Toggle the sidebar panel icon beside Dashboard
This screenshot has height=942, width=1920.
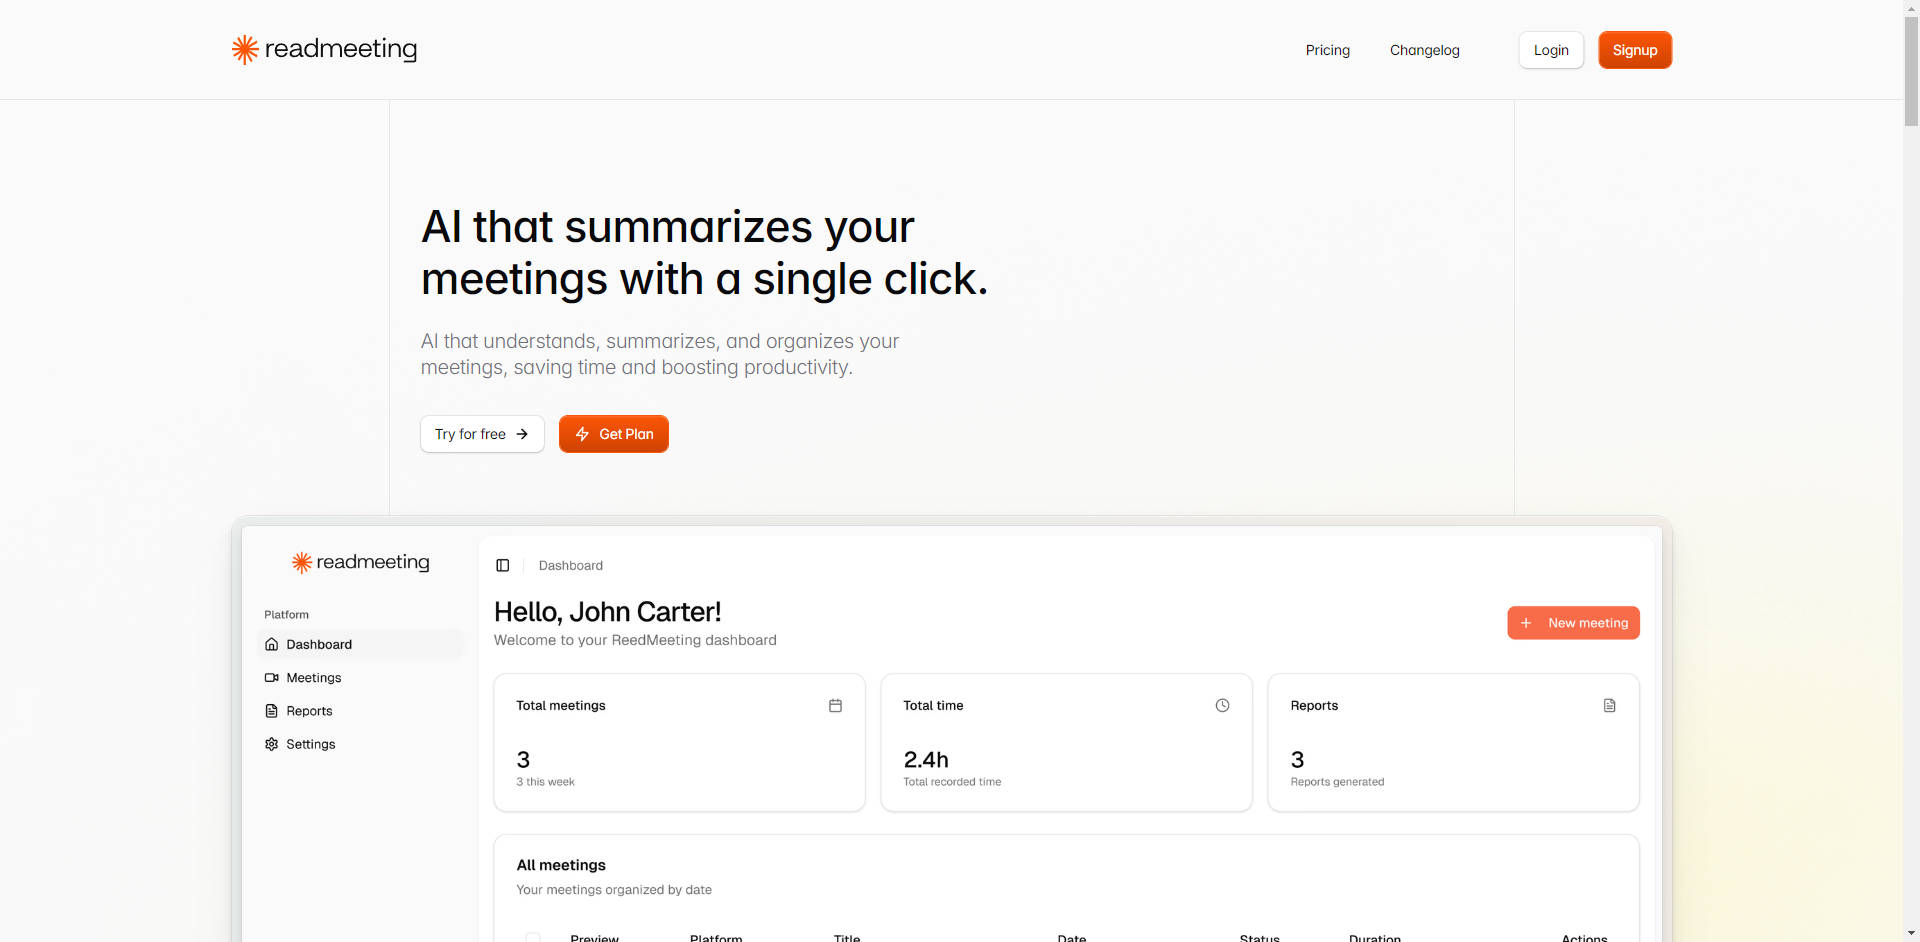pos(503,565)
